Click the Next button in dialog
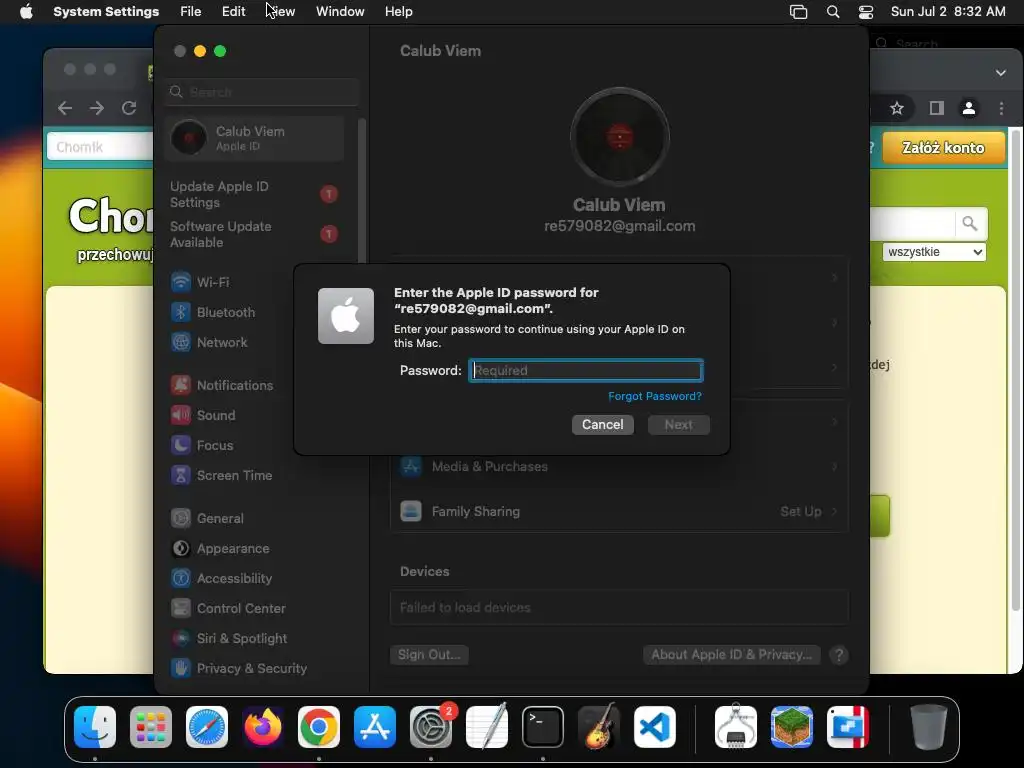Screen dimensions: 1024x768 pyautogui.click(x=679, y=424)
